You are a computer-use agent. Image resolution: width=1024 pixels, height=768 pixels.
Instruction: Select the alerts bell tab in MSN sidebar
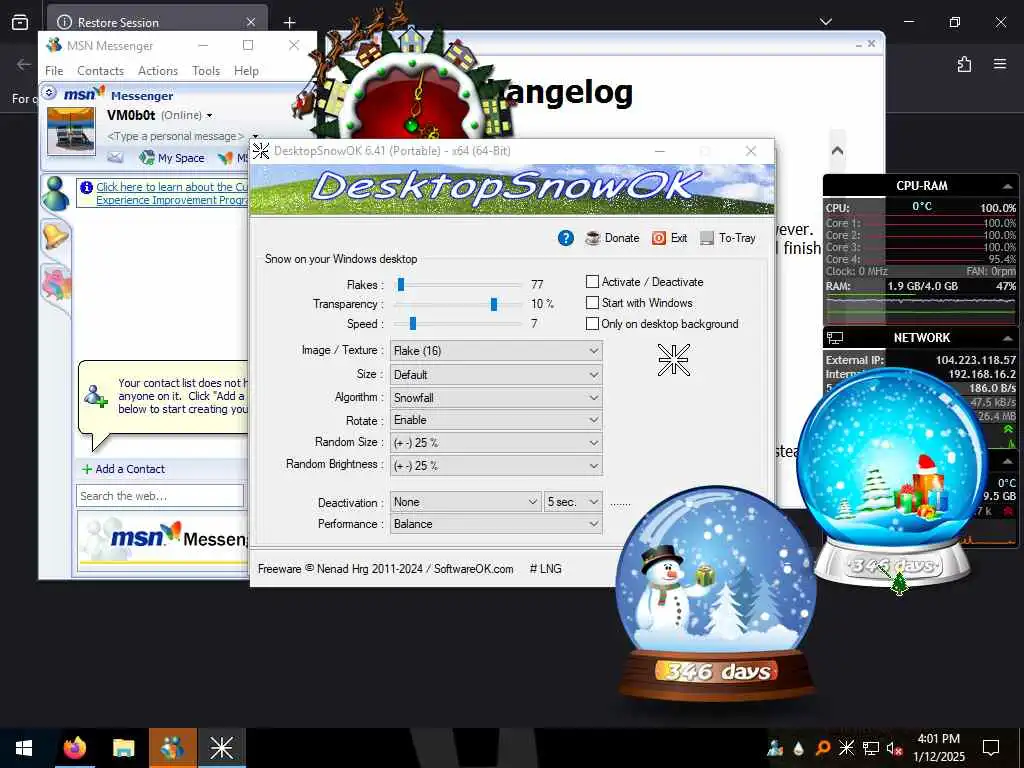click(x=55, y=236)
